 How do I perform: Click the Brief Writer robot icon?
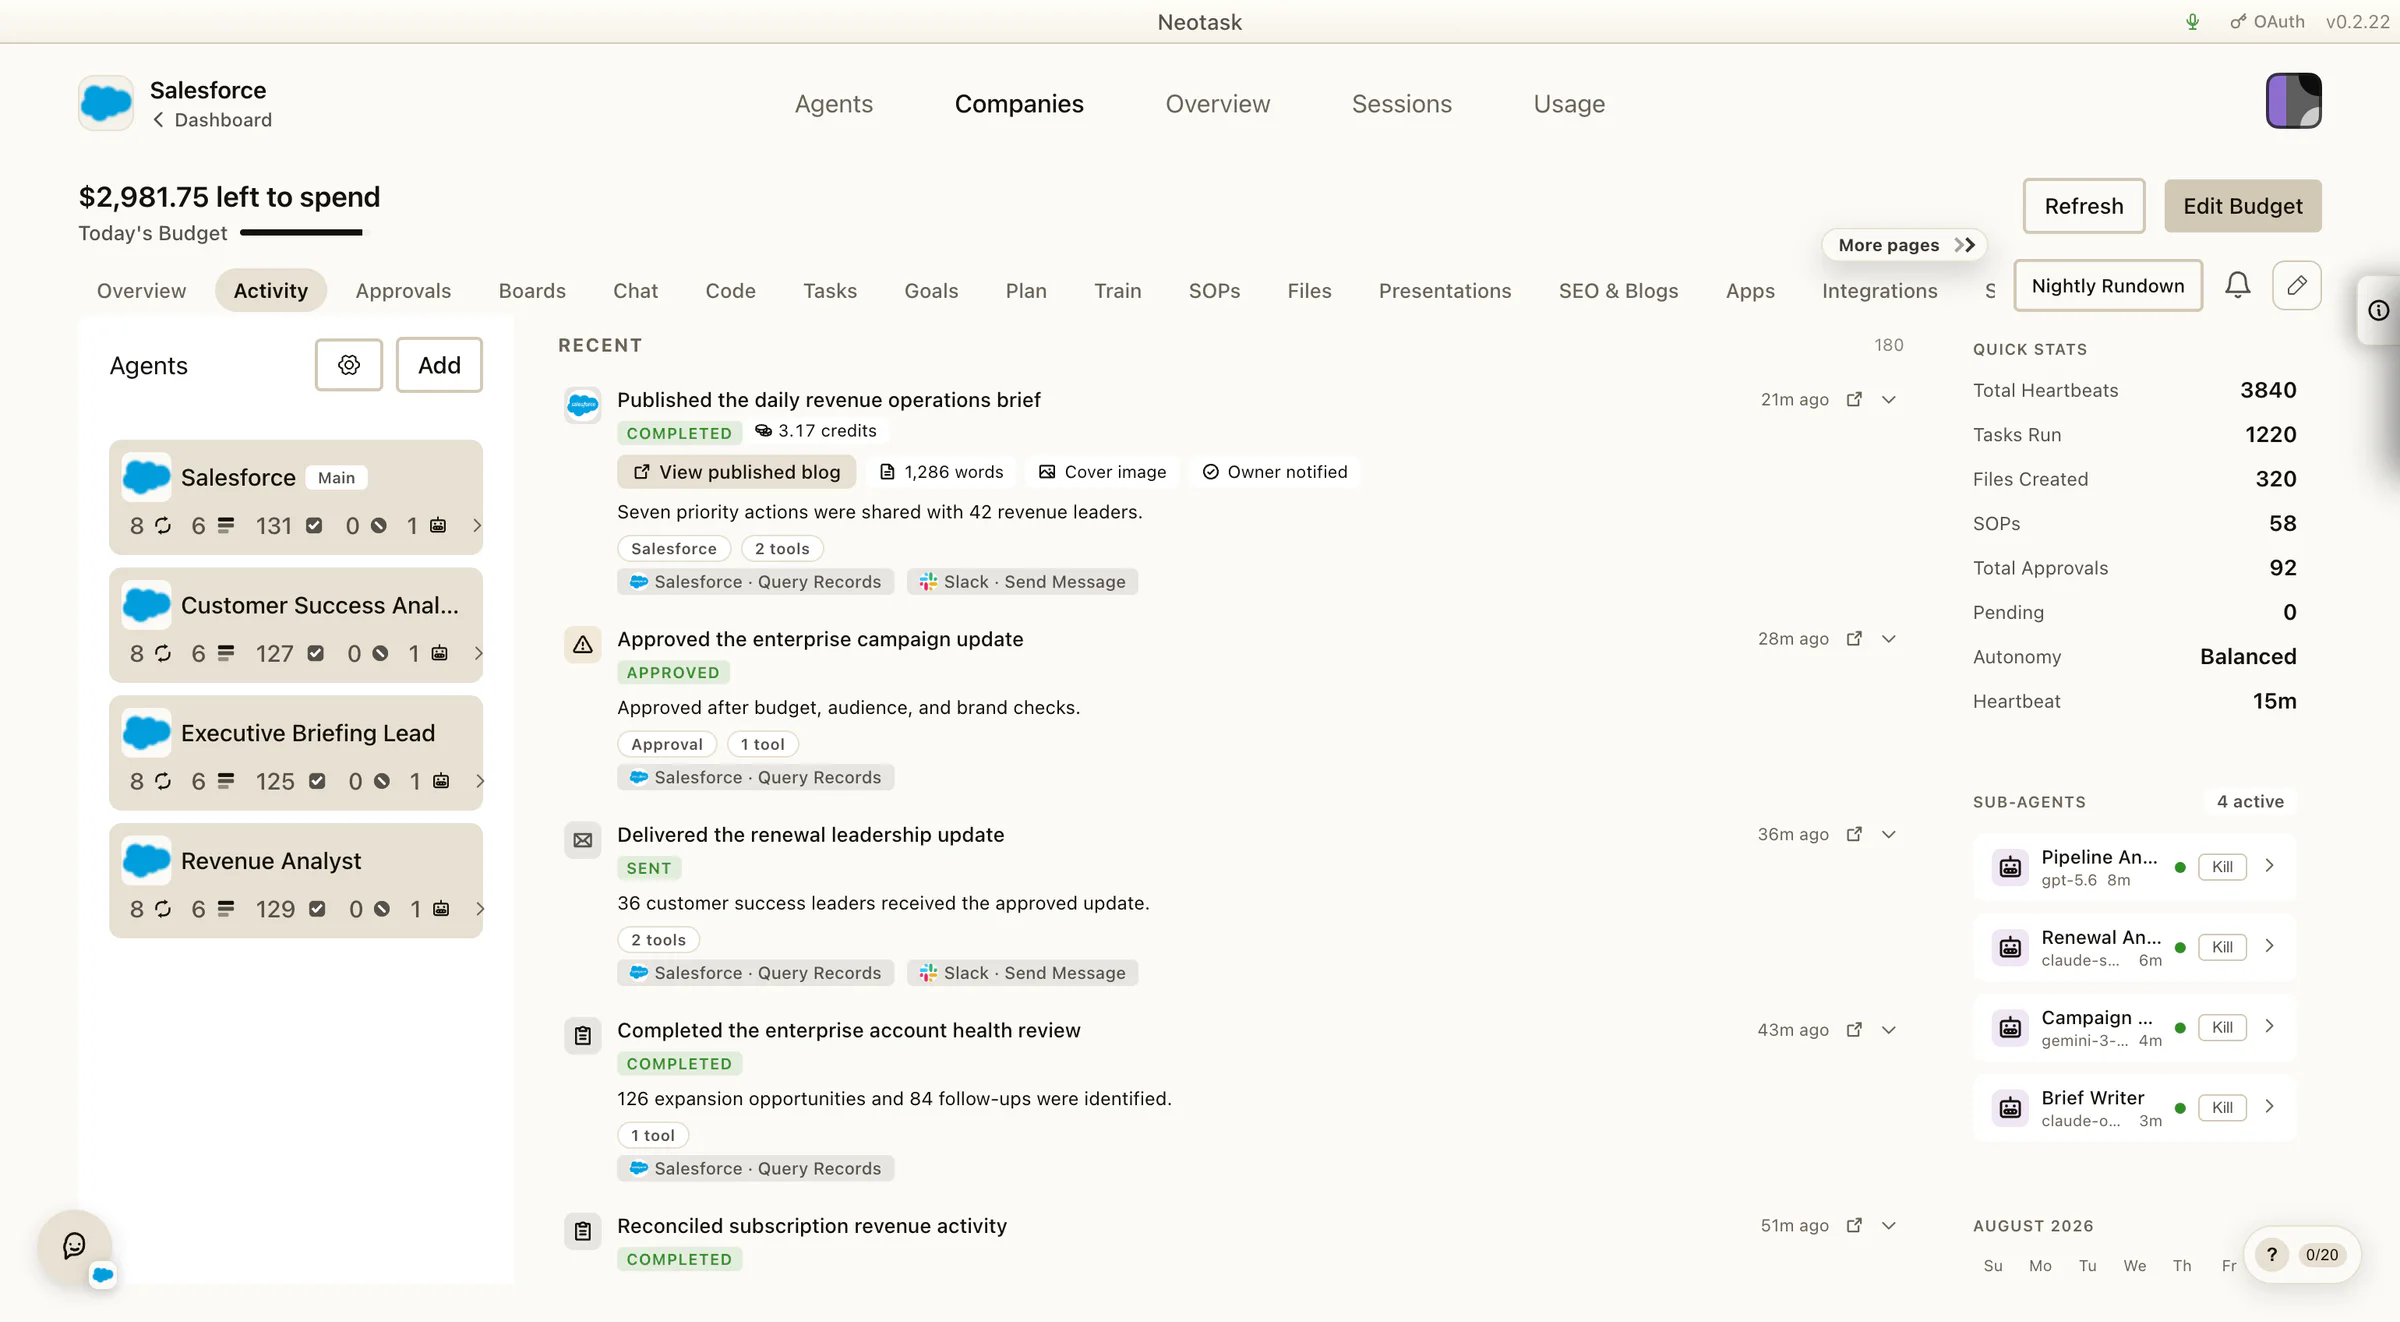(2010, 1108)
